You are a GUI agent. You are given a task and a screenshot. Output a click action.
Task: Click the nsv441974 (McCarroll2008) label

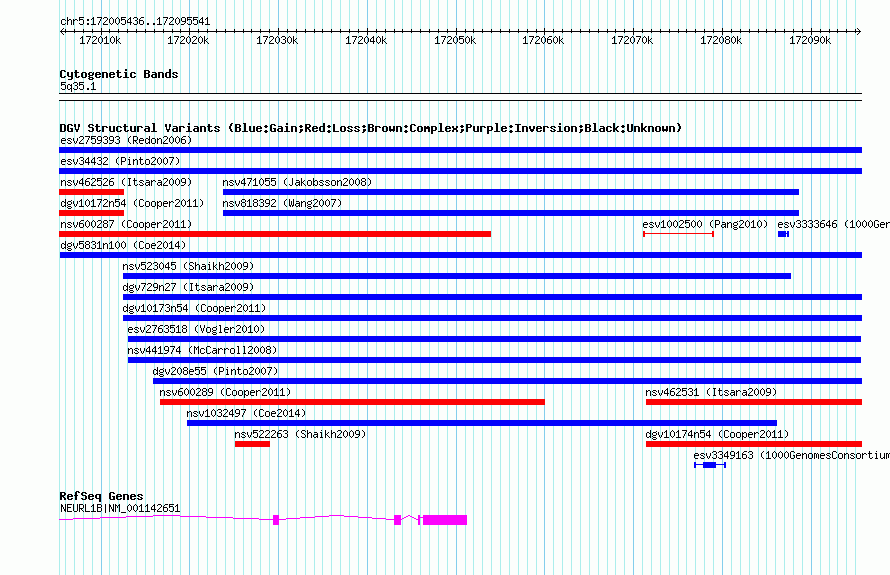202,350
